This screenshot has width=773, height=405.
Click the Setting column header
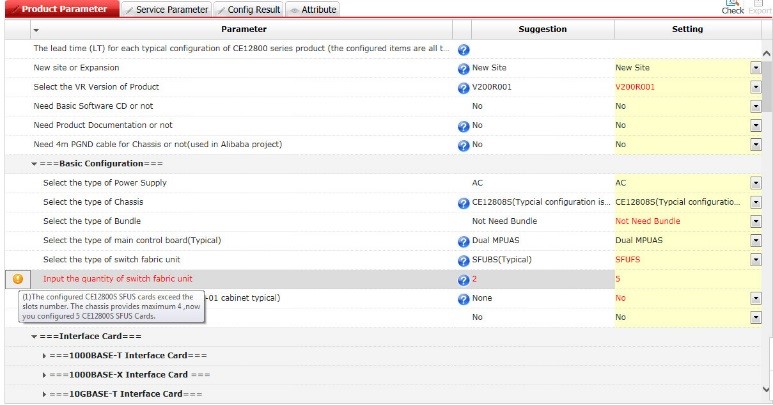pyautogui.click(x=687, y=29)
